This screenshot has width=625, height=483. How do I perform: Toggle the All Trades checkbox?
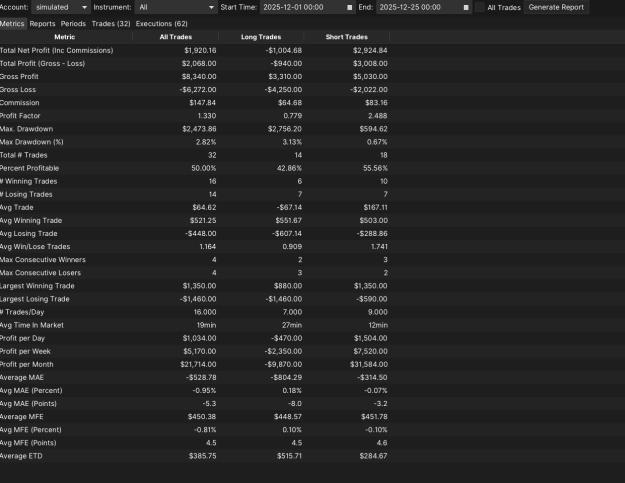[480, 7]
